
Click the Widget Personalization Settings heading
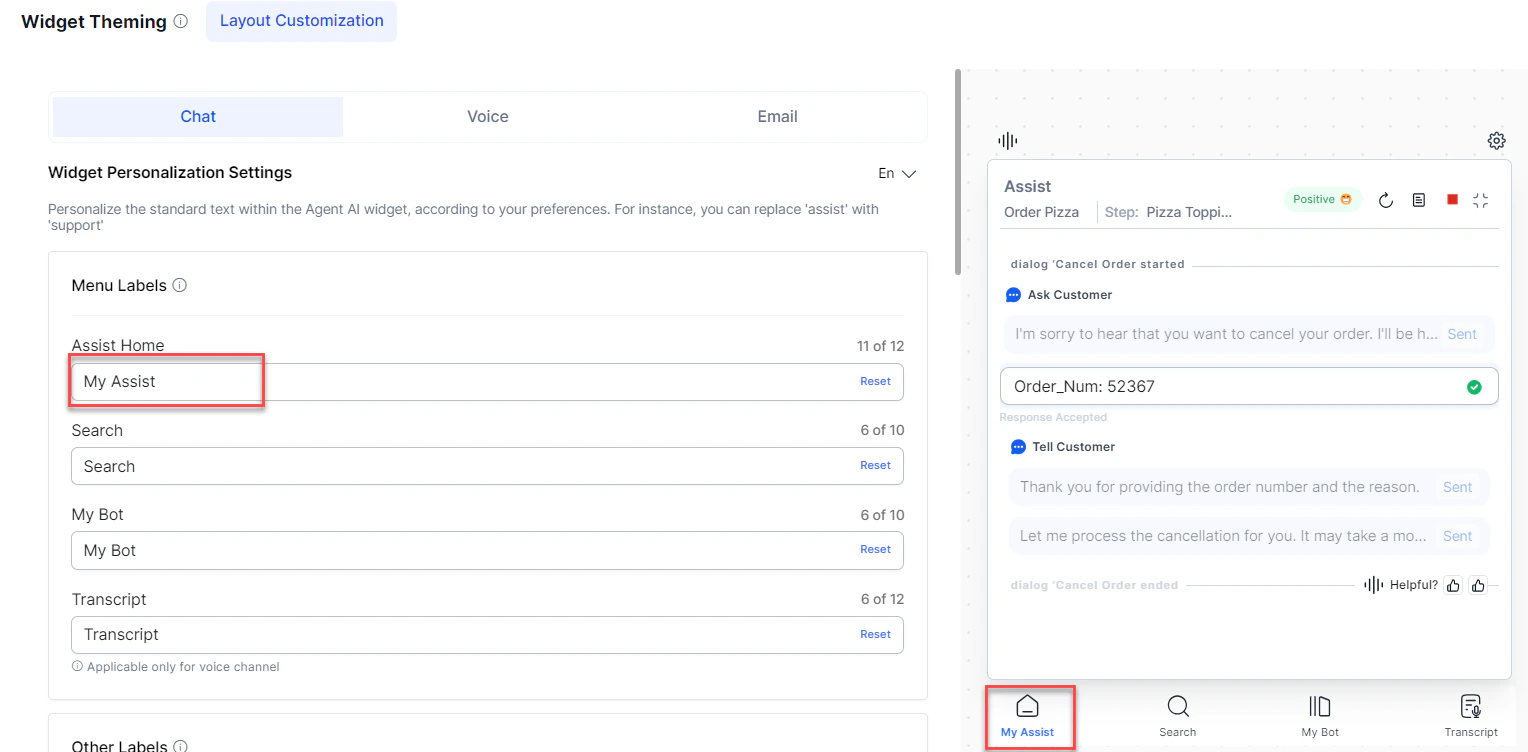[170, 172]
